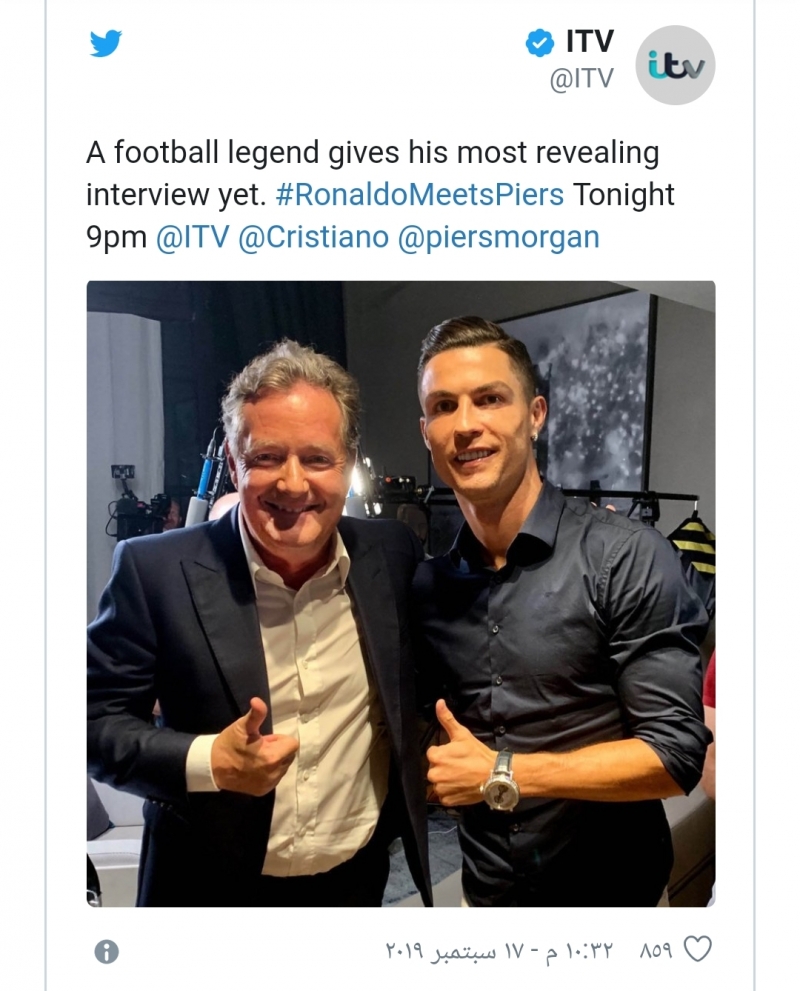Screen dimensions: 800x991
Task: Click the @ITV mention in tweet text
Action: pos(193,237)
